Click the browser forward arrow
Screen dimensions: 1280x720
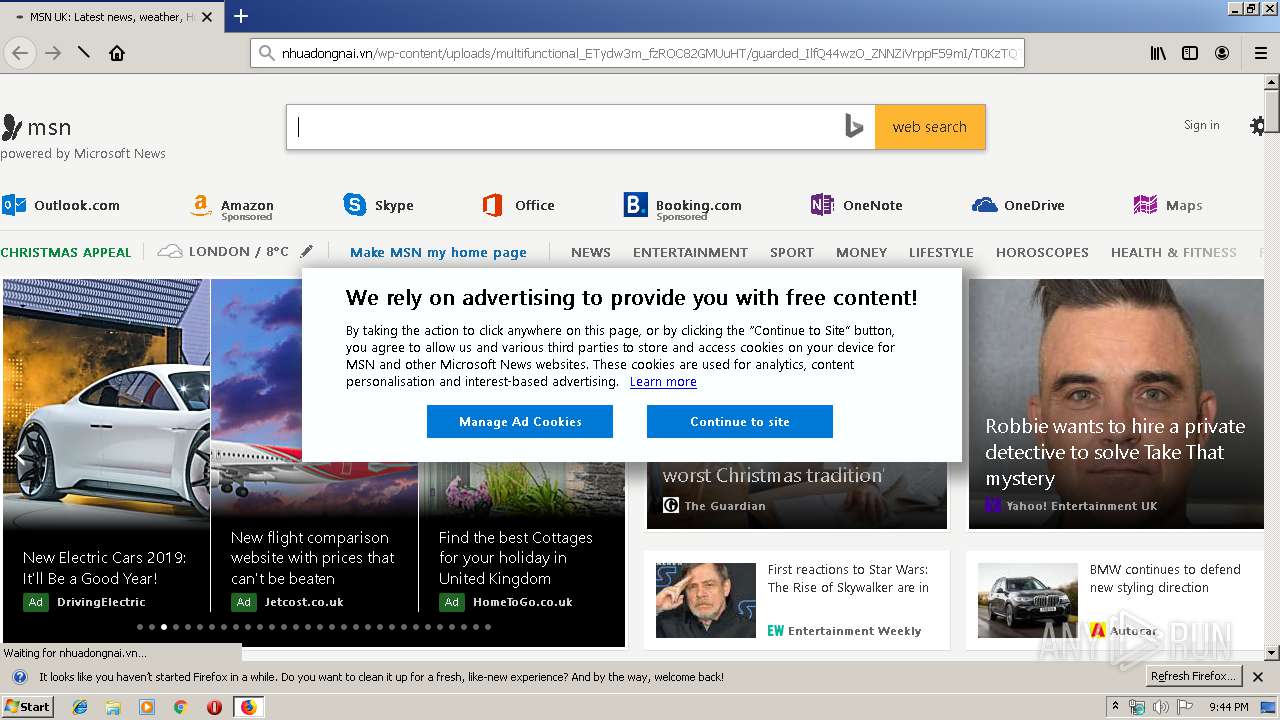[x=53, y=53]
